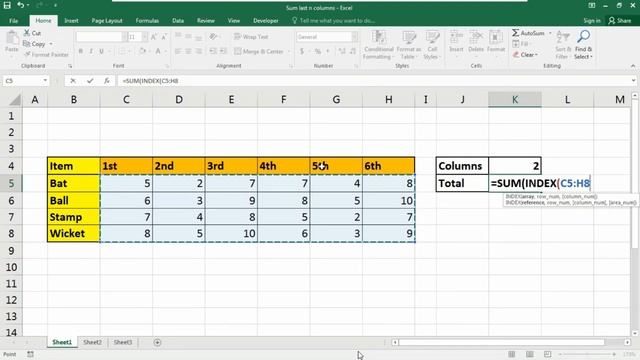Click the Insert cells icon

(456, 38)
